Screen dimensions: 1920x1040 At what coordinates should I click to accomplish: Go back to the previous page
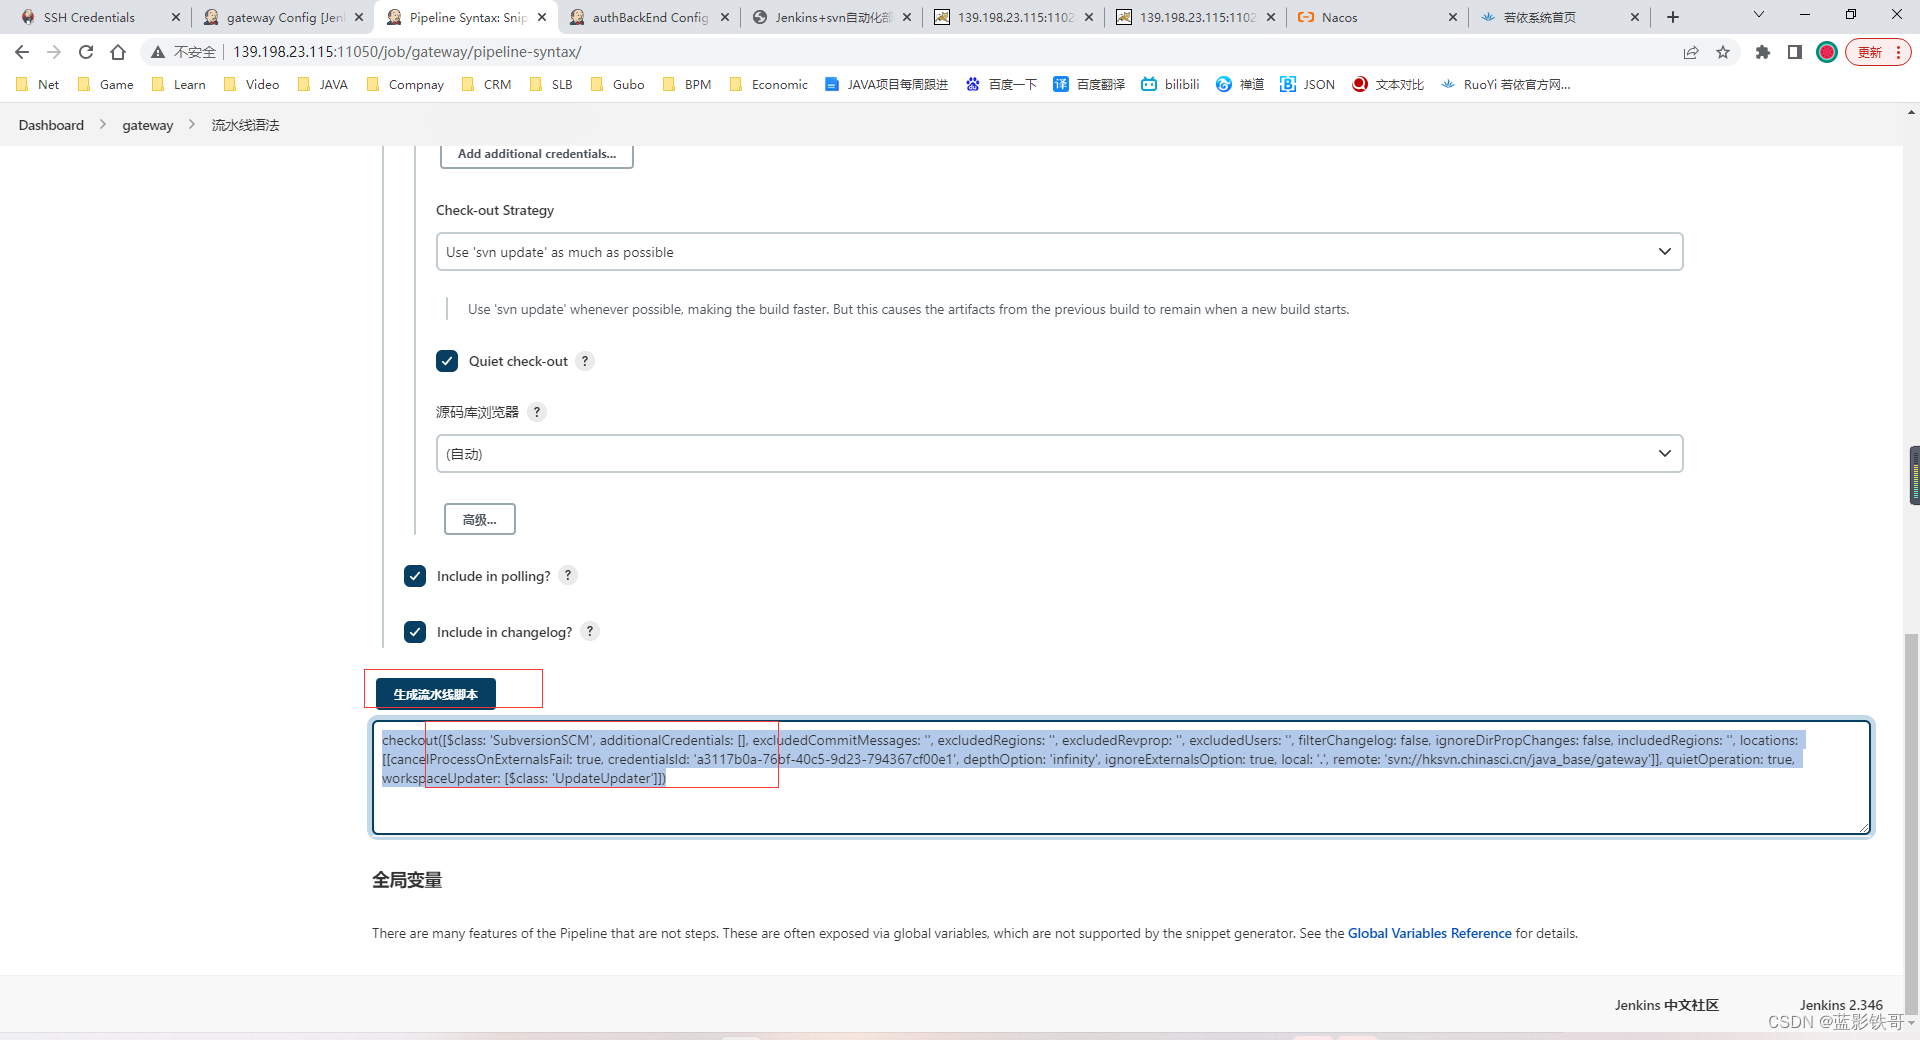22,52
